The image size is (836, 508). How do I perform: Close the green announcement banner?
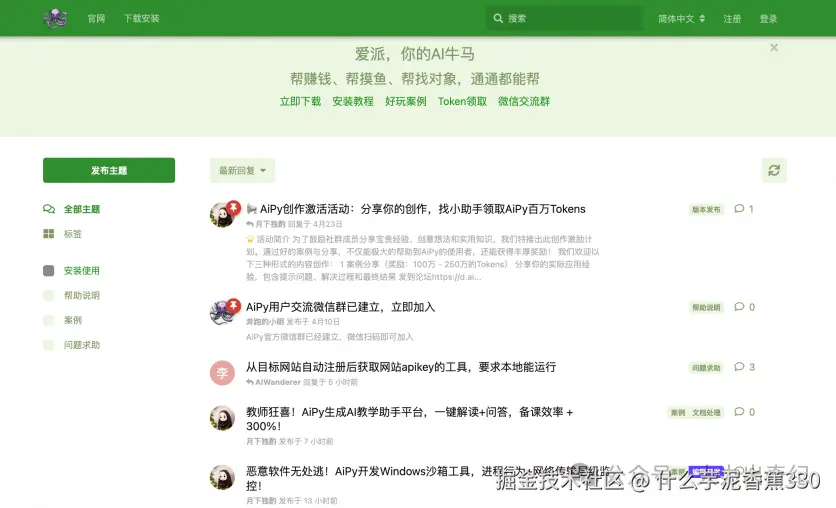click(x=774, y=47)
